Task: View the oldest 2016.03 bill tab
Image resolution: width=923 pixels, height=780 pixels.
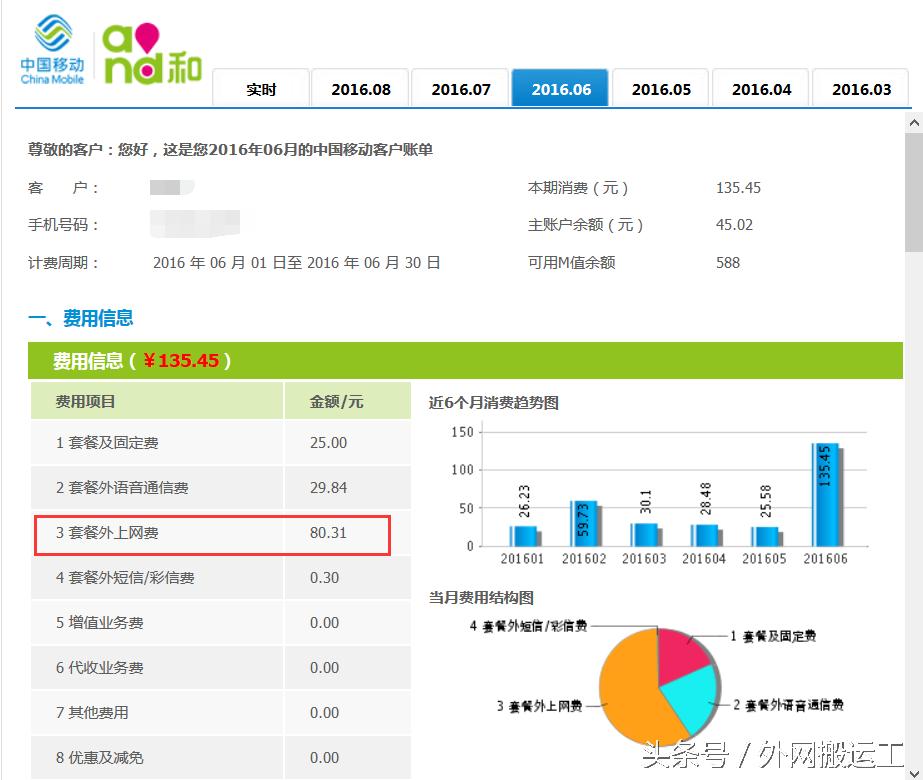Action: coord(860,88)
